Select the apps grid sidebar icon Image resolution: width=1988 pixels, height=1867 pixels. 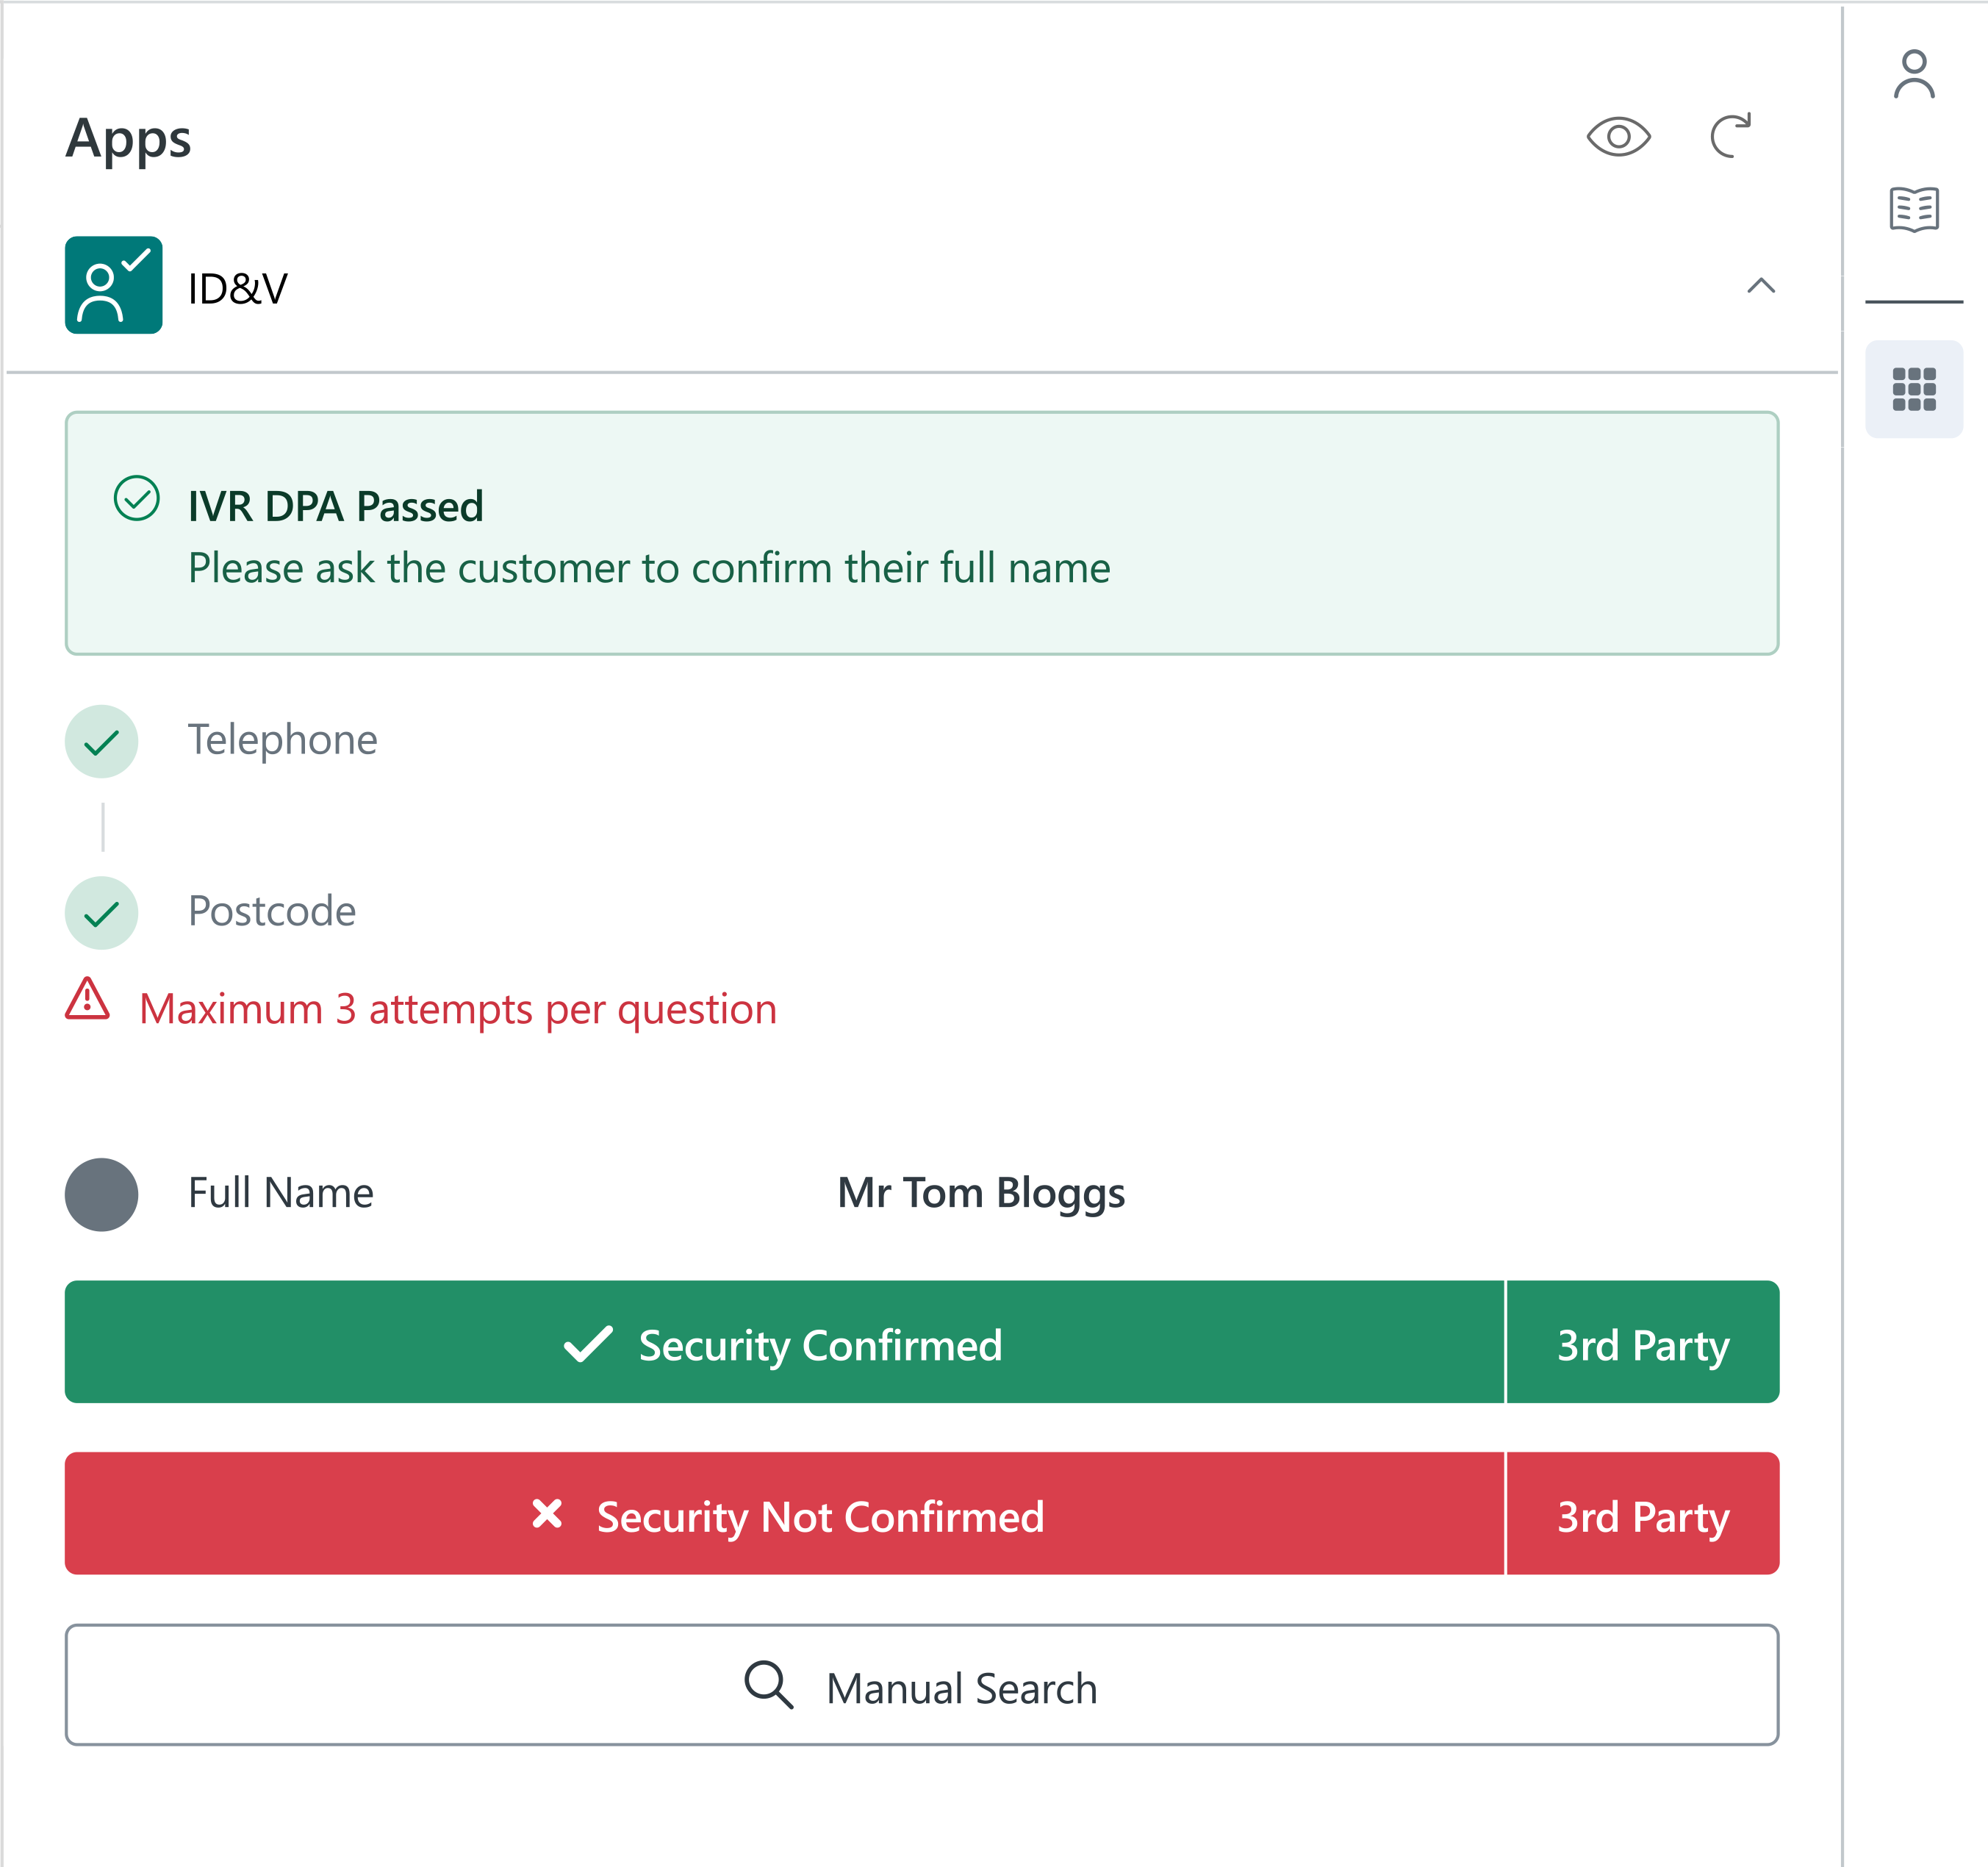pyautogui.click(x=1913, y=389)
